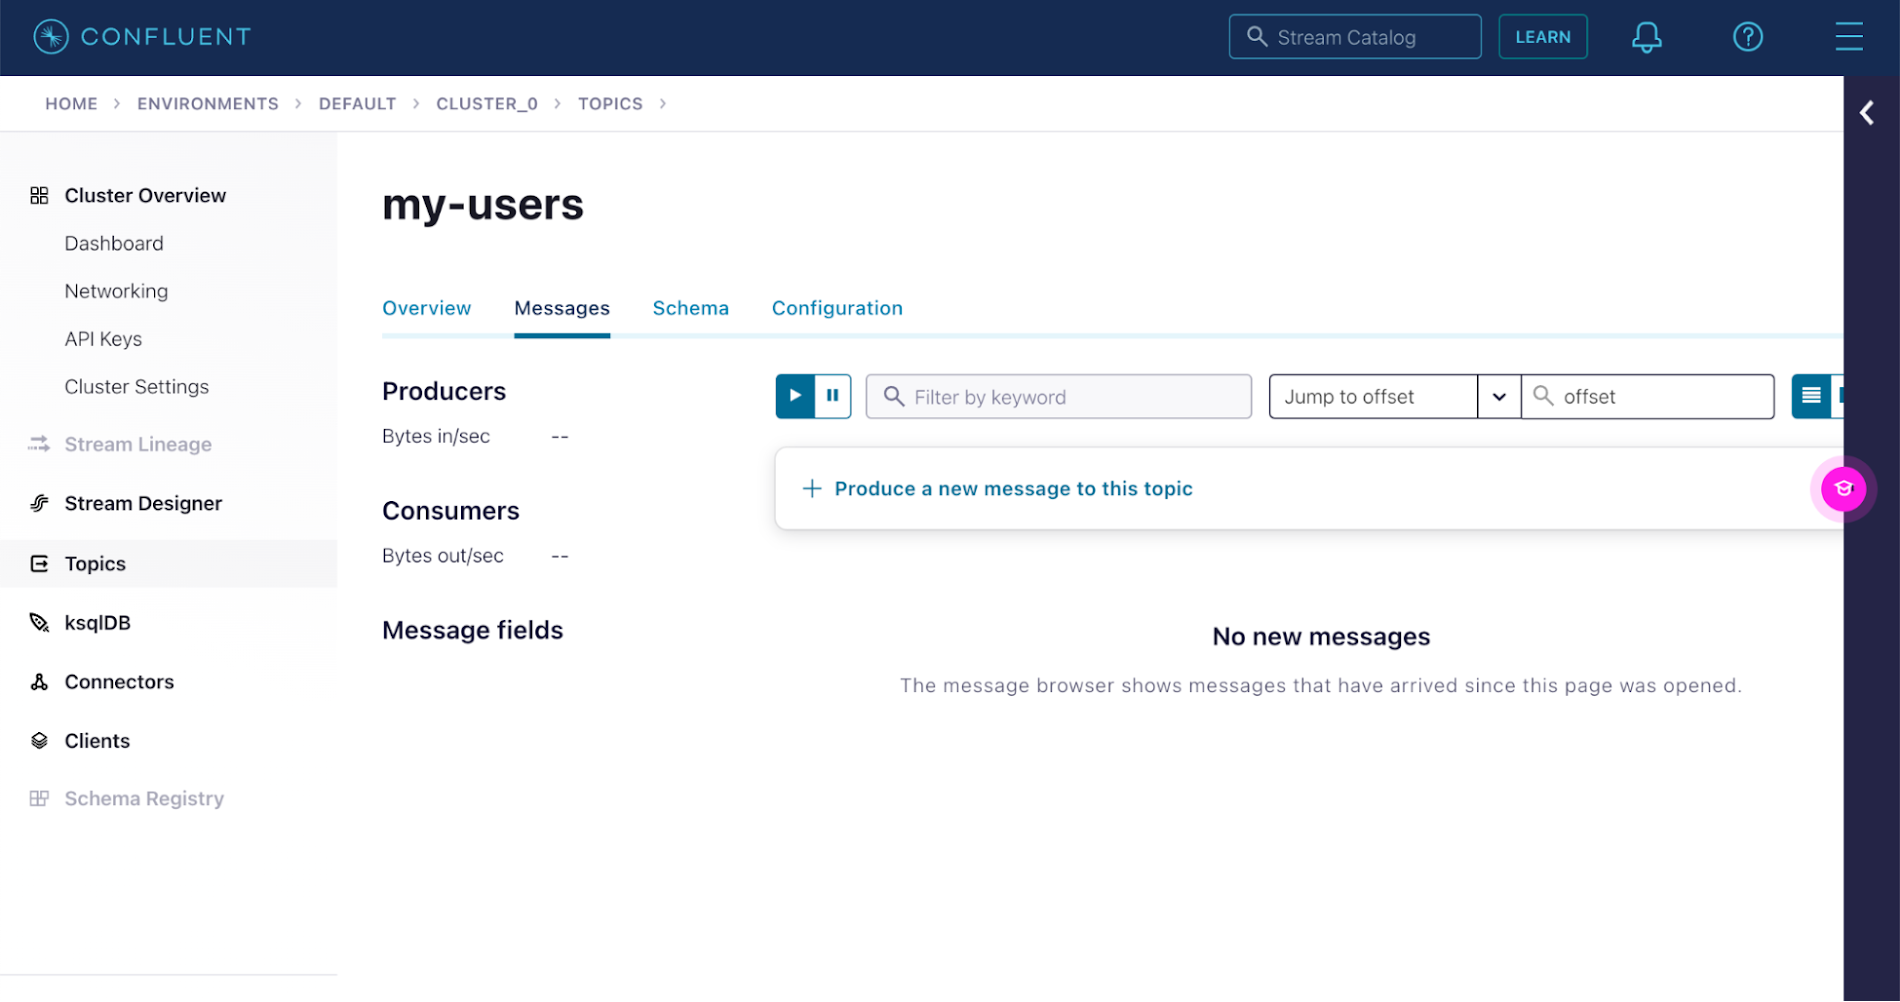Viewport: 1900px width, 1002px height.
Task: Open the help question mark icon
Action: coord(1747,37)
